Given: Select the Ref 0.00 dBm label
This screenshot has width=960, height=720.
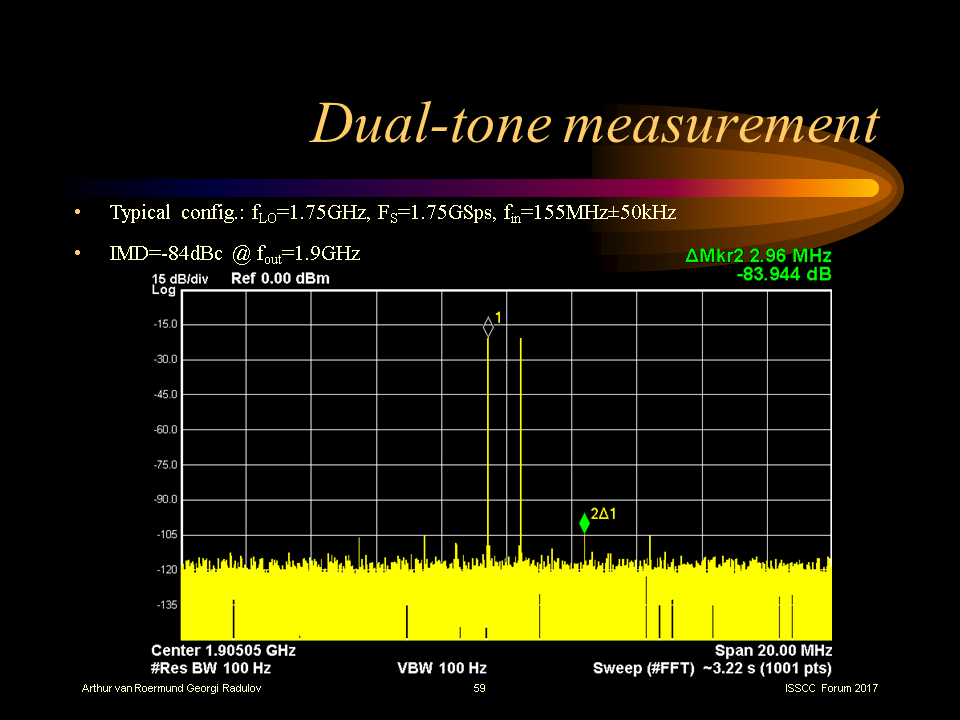Looking at the screenshot, I should pyautogui.click(x=280, y=278).
